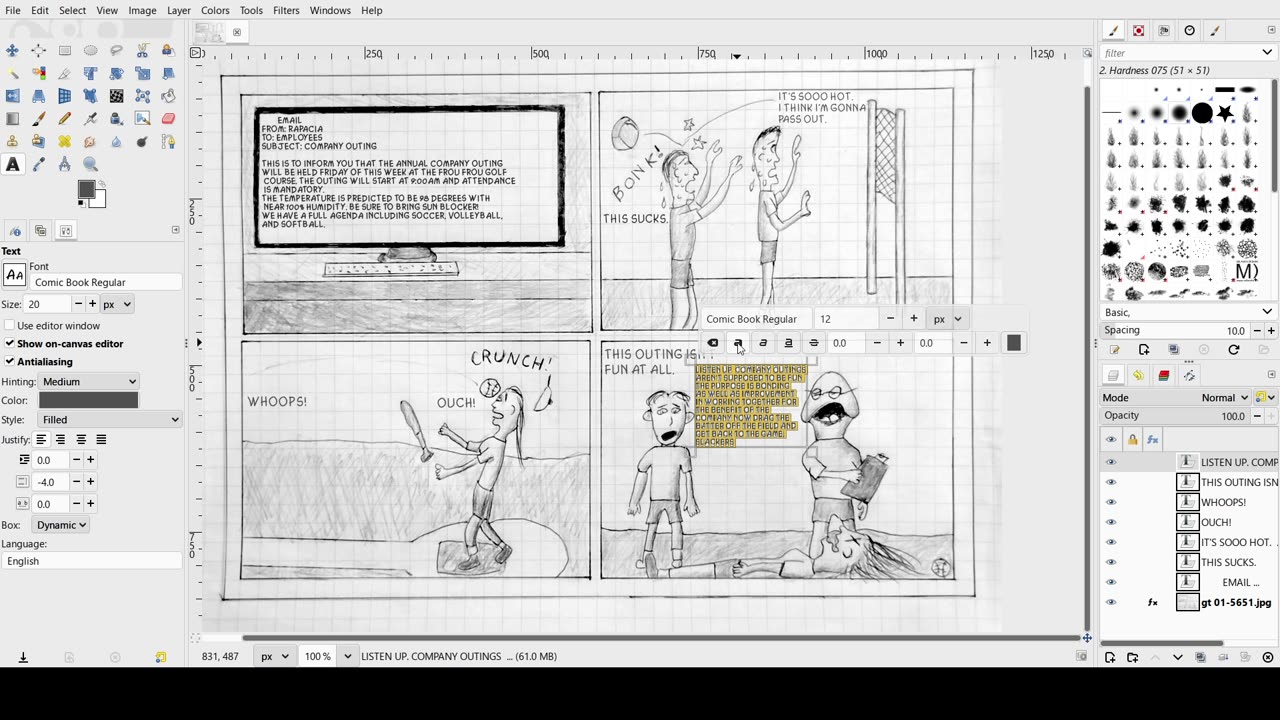This screenshot has height=720, width=1280.
Task: Select the Zoom tool
Action: 91,165
